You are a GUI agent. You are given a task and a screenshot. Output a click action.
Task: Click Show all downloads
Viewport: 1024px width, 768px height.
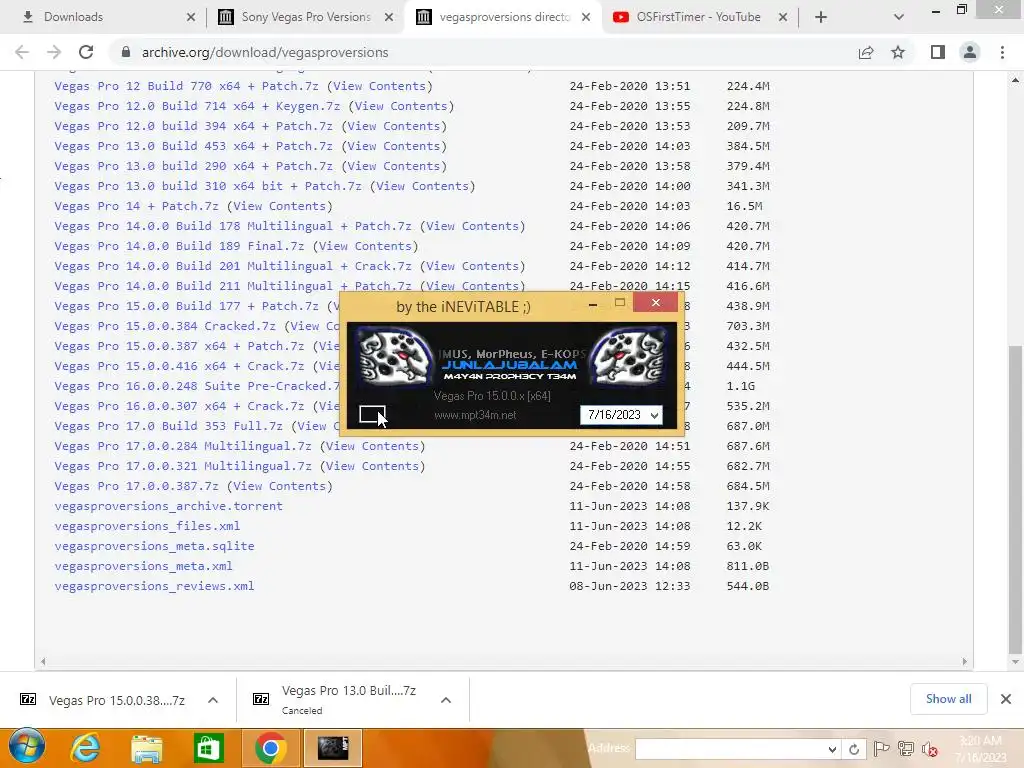point(948,699)
